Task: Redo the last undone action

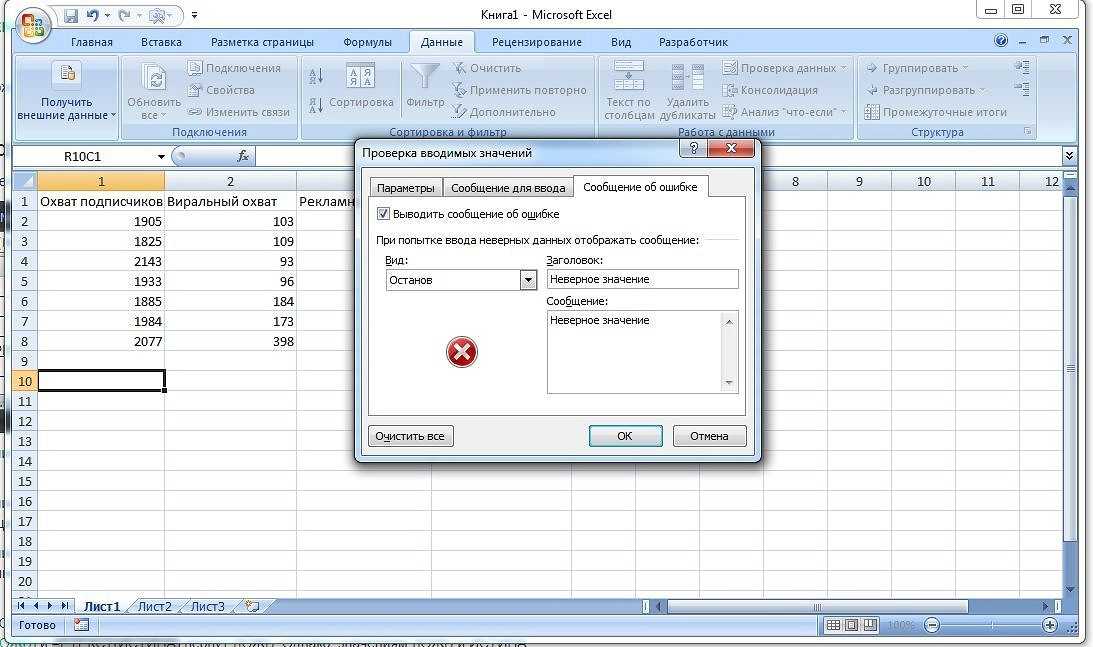Action: [124, 15]
